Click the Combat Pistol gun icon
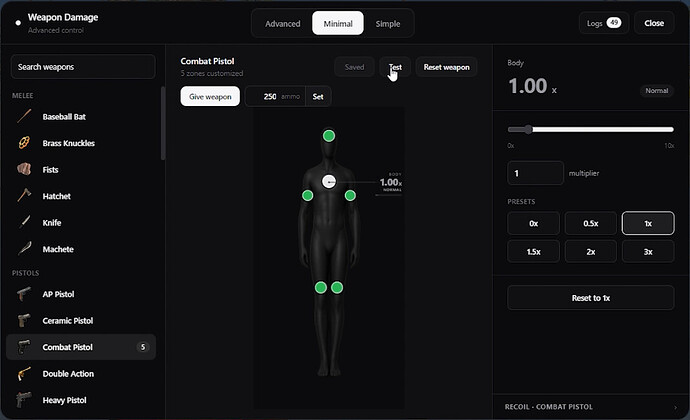Viewport: 690px width, 420px height. point(24,347)
